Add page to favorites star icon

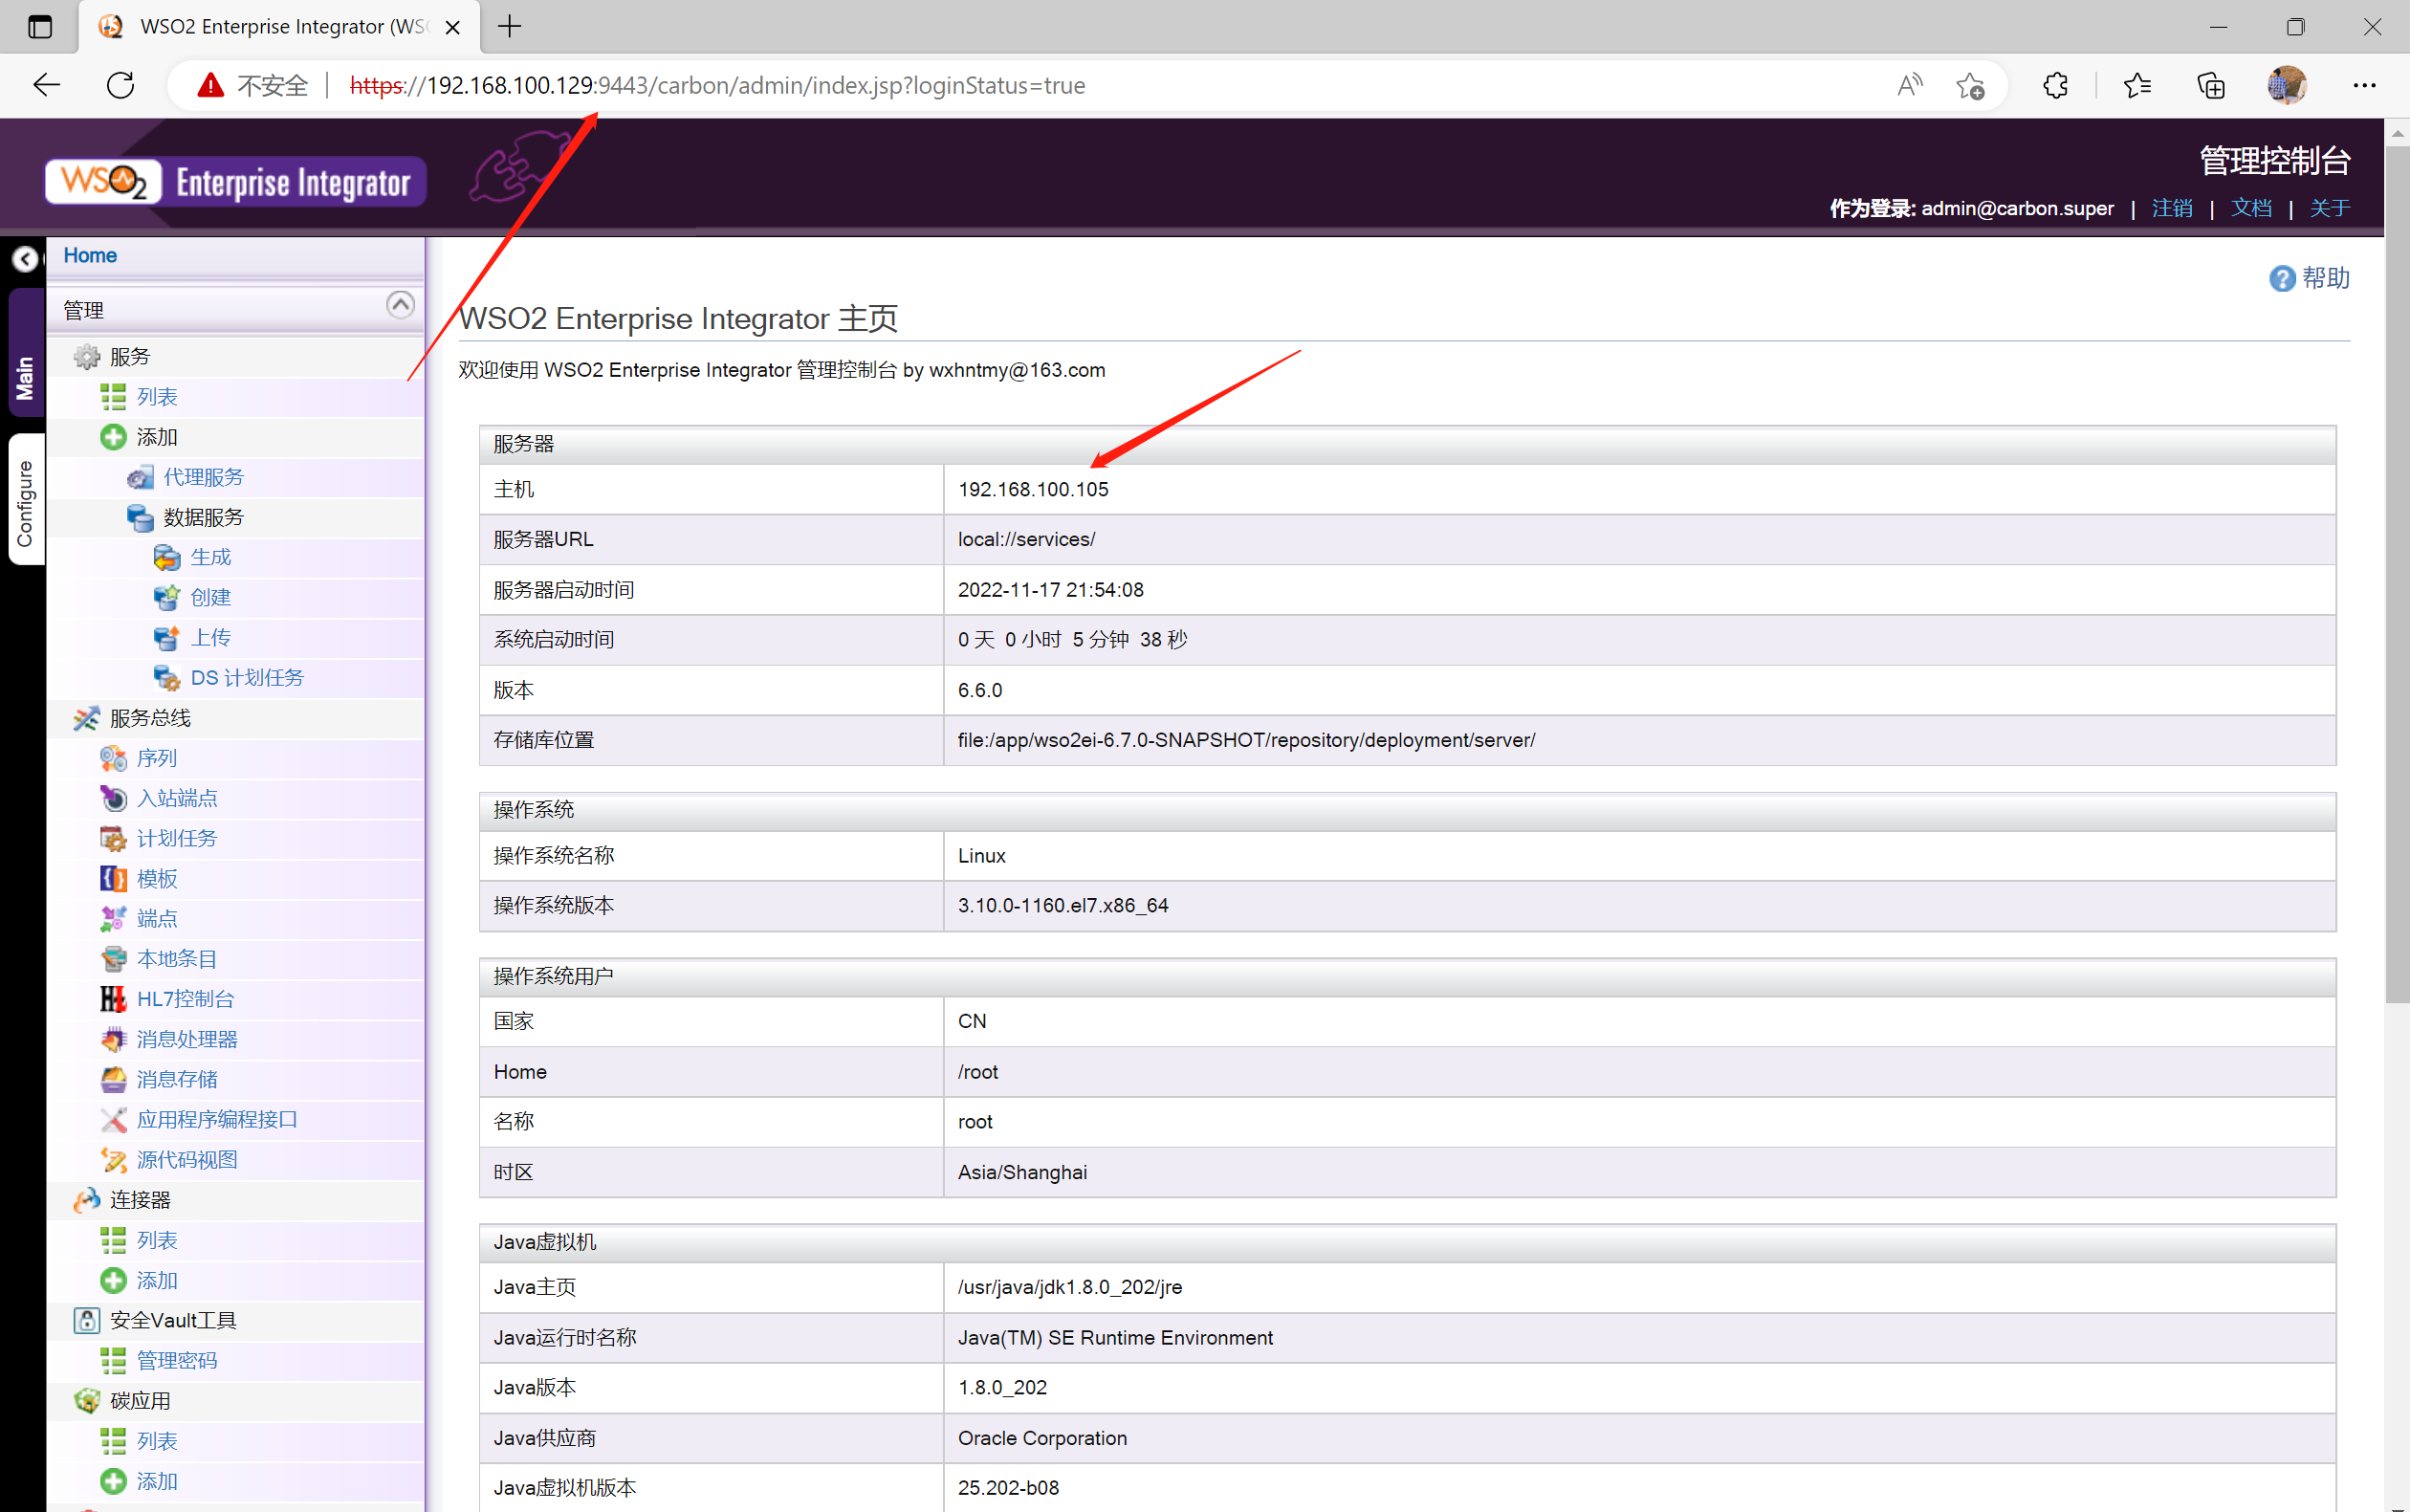[x=1970, y=86]
